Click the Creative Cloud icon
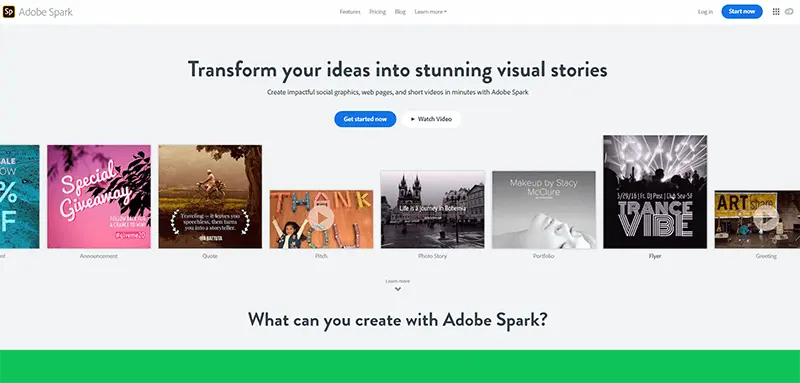The height and width of the screenshot is (383, 800). (789, 12)
